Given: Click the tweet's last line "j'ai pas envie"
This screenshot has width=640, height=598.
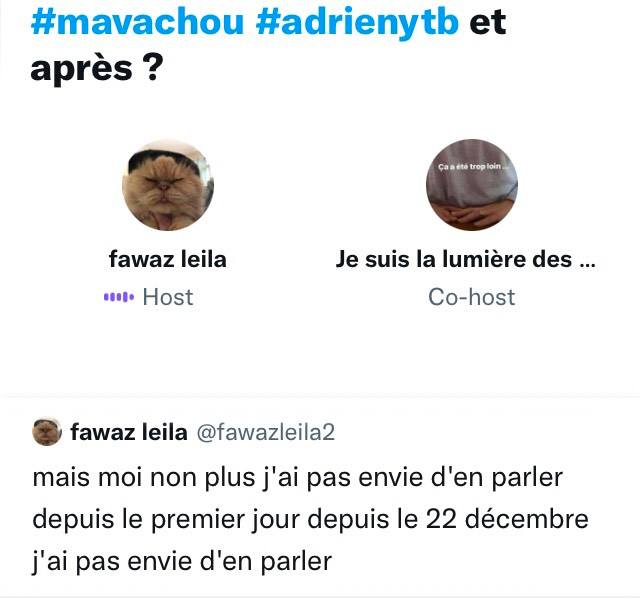Looking at the screenshot, I should [182, 561].
